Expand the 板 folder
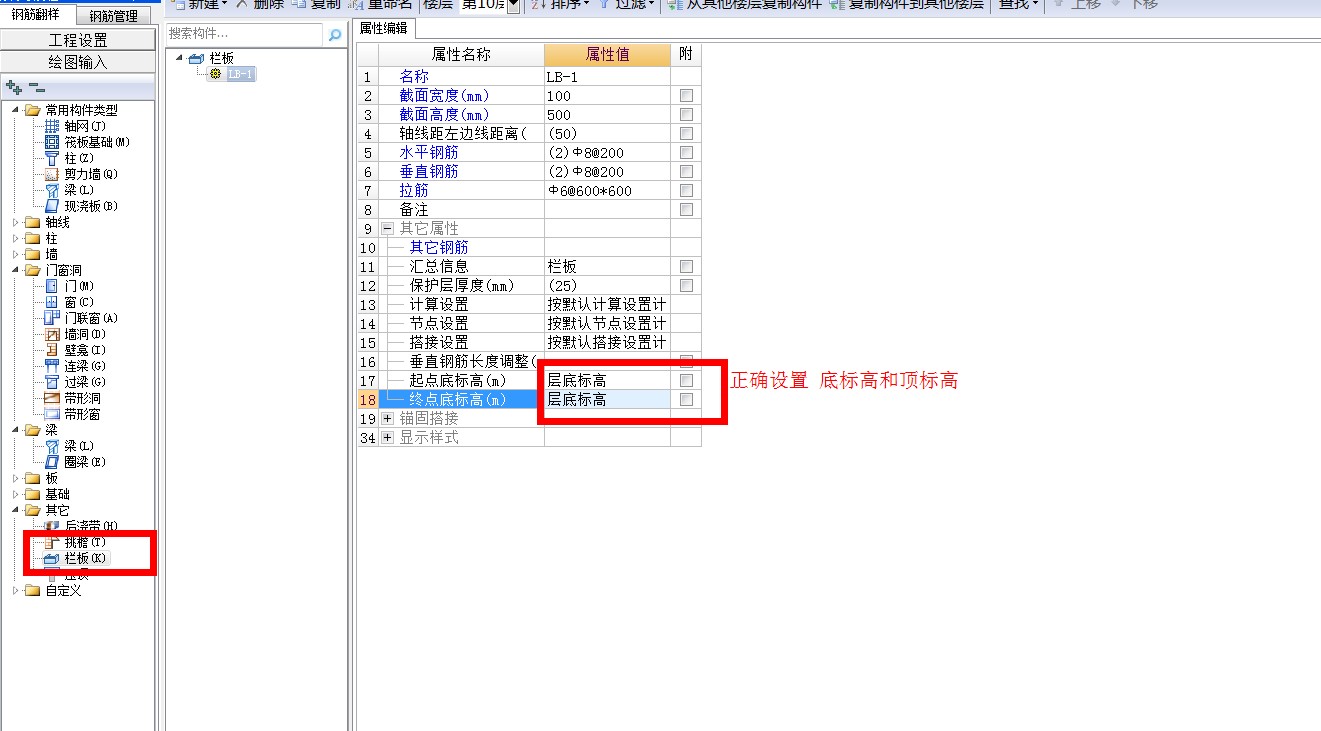This screenshot has height=731, width=1321. [x=15, y=478]
